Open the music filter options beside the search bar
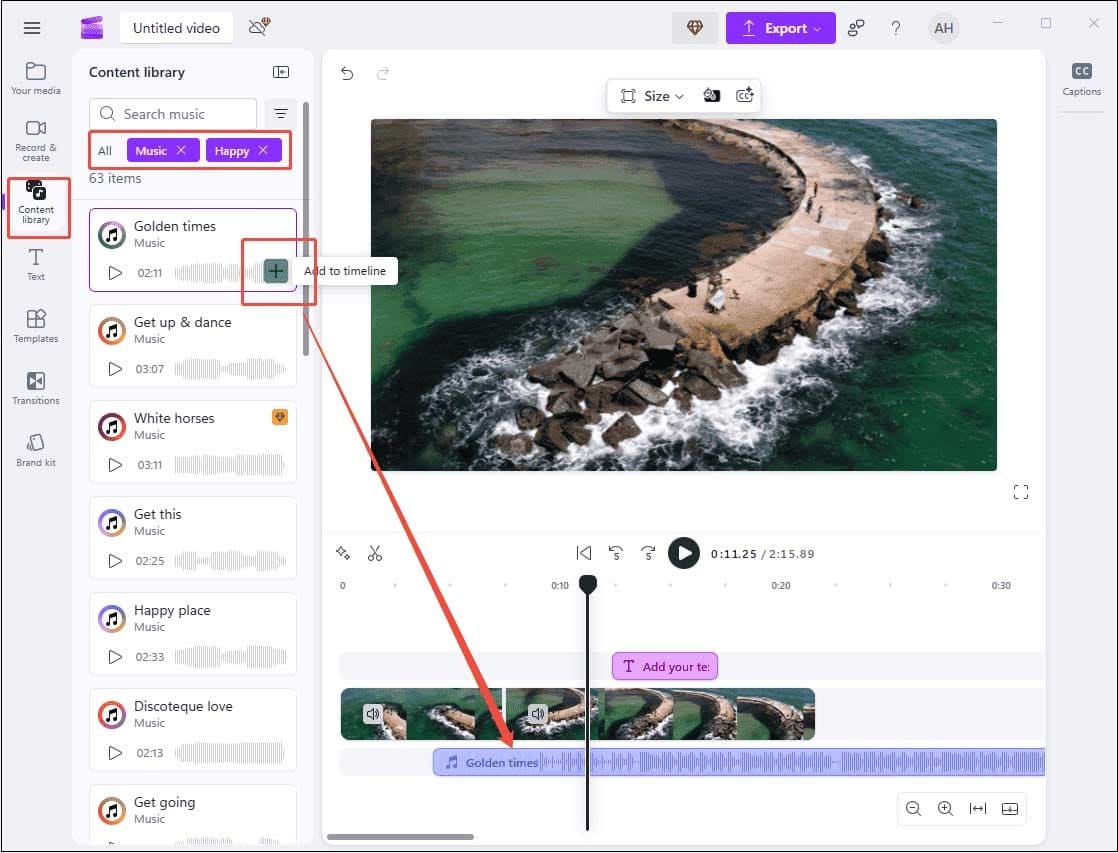1118x853 pixels. tap(280, 113)
